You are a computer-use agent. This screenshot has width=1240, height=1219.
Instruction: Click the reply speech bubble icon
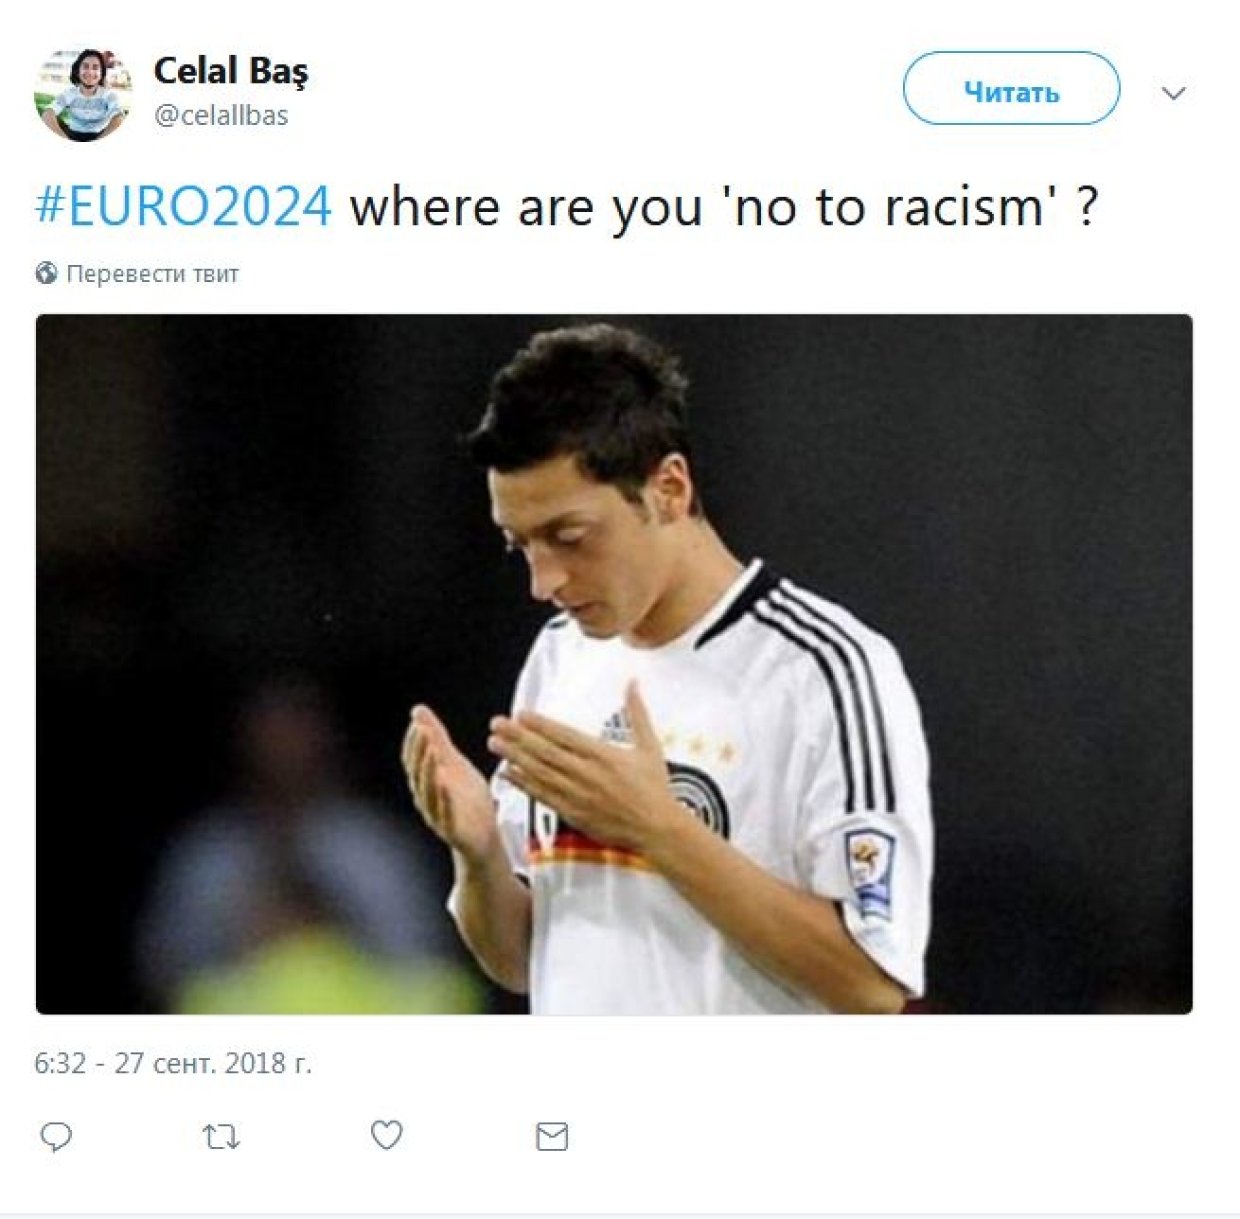[55, 1136]
